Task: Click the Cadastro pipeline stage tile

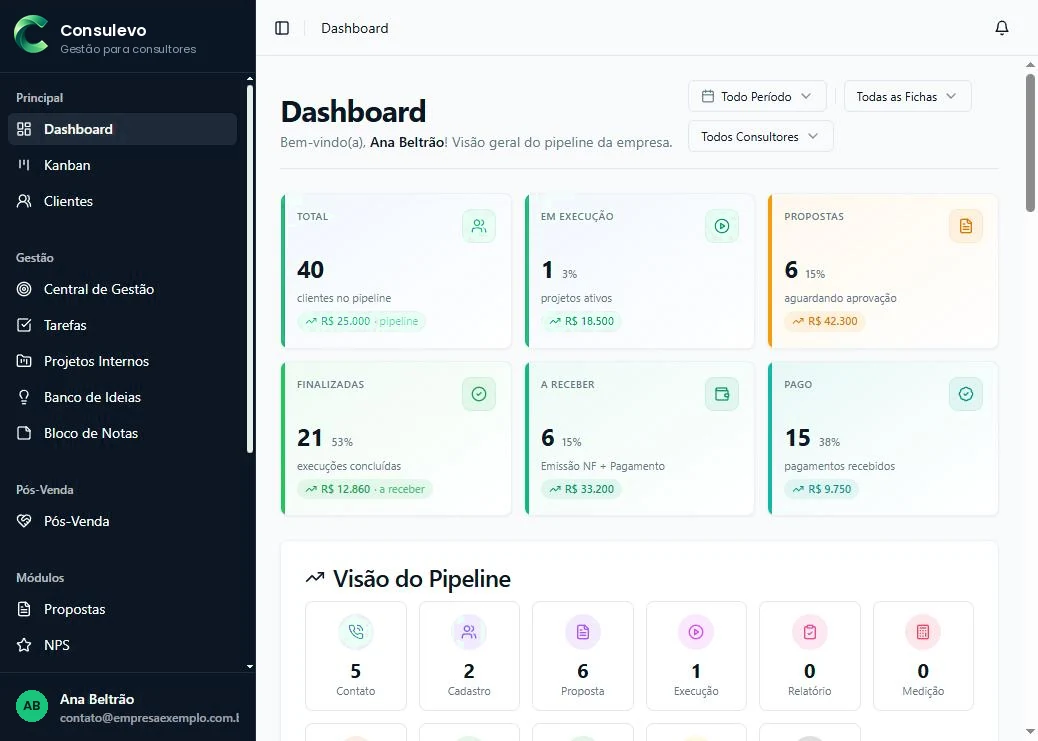Action: tap(469, 656)
